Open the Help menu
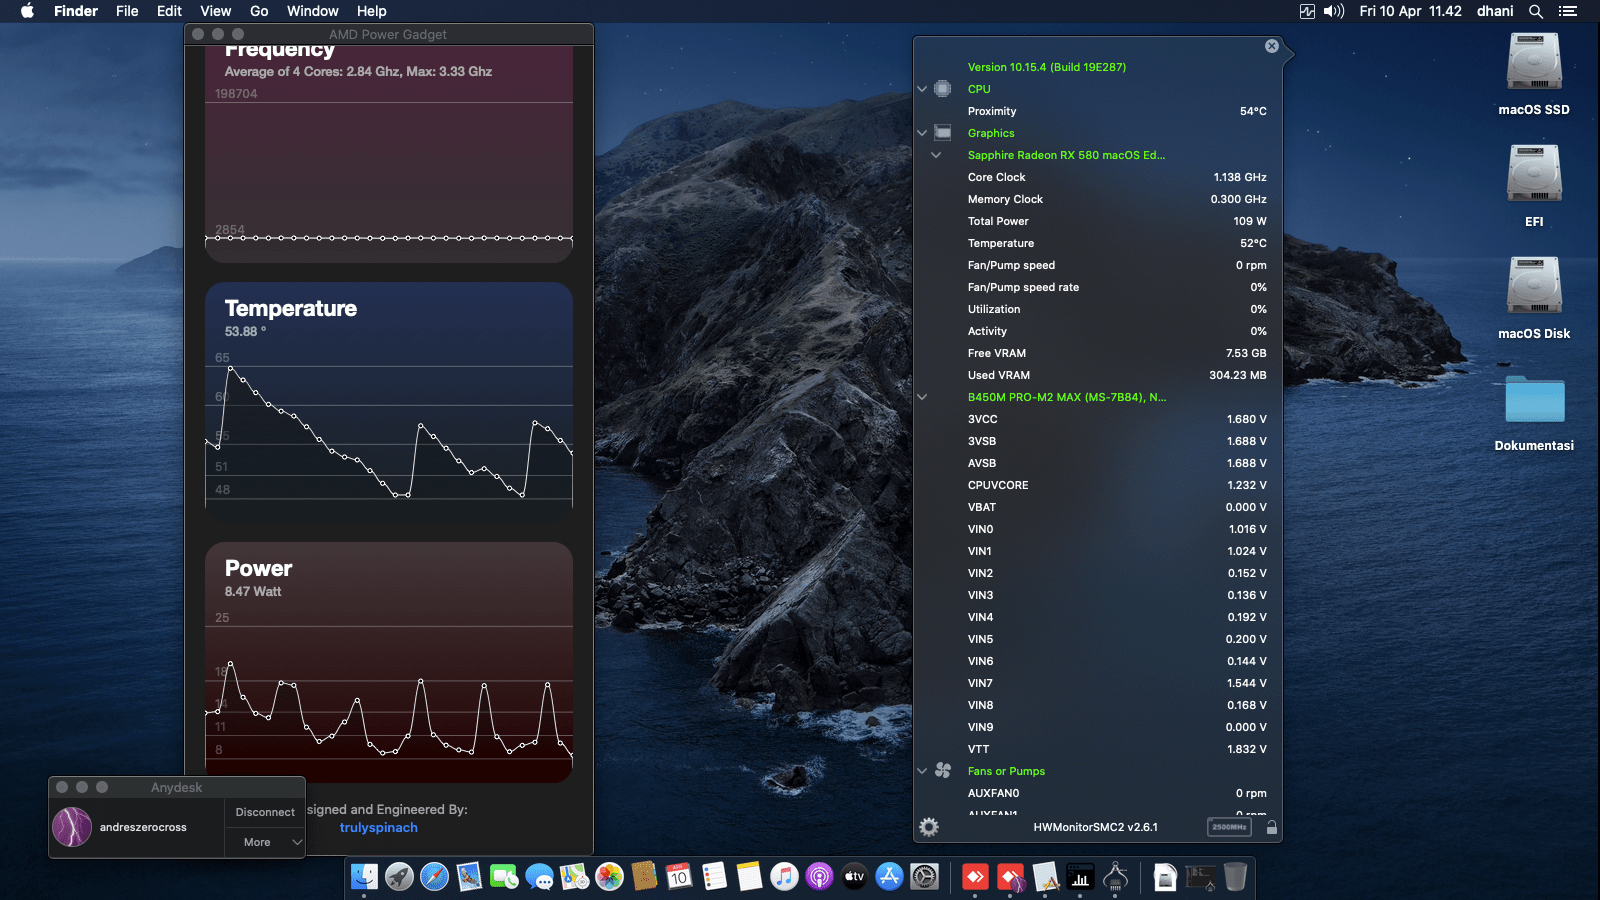The width and height of the screenshot is (1600, 900). click(372, 11)
